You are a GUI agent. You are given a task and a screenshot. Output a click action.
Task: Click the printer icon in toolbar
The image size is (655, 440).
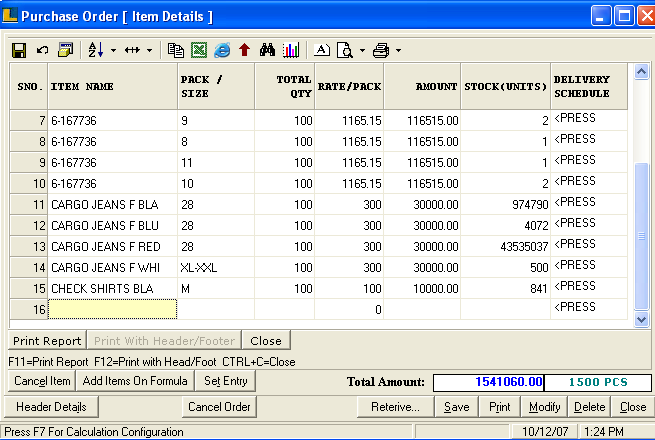click(381, 50)
